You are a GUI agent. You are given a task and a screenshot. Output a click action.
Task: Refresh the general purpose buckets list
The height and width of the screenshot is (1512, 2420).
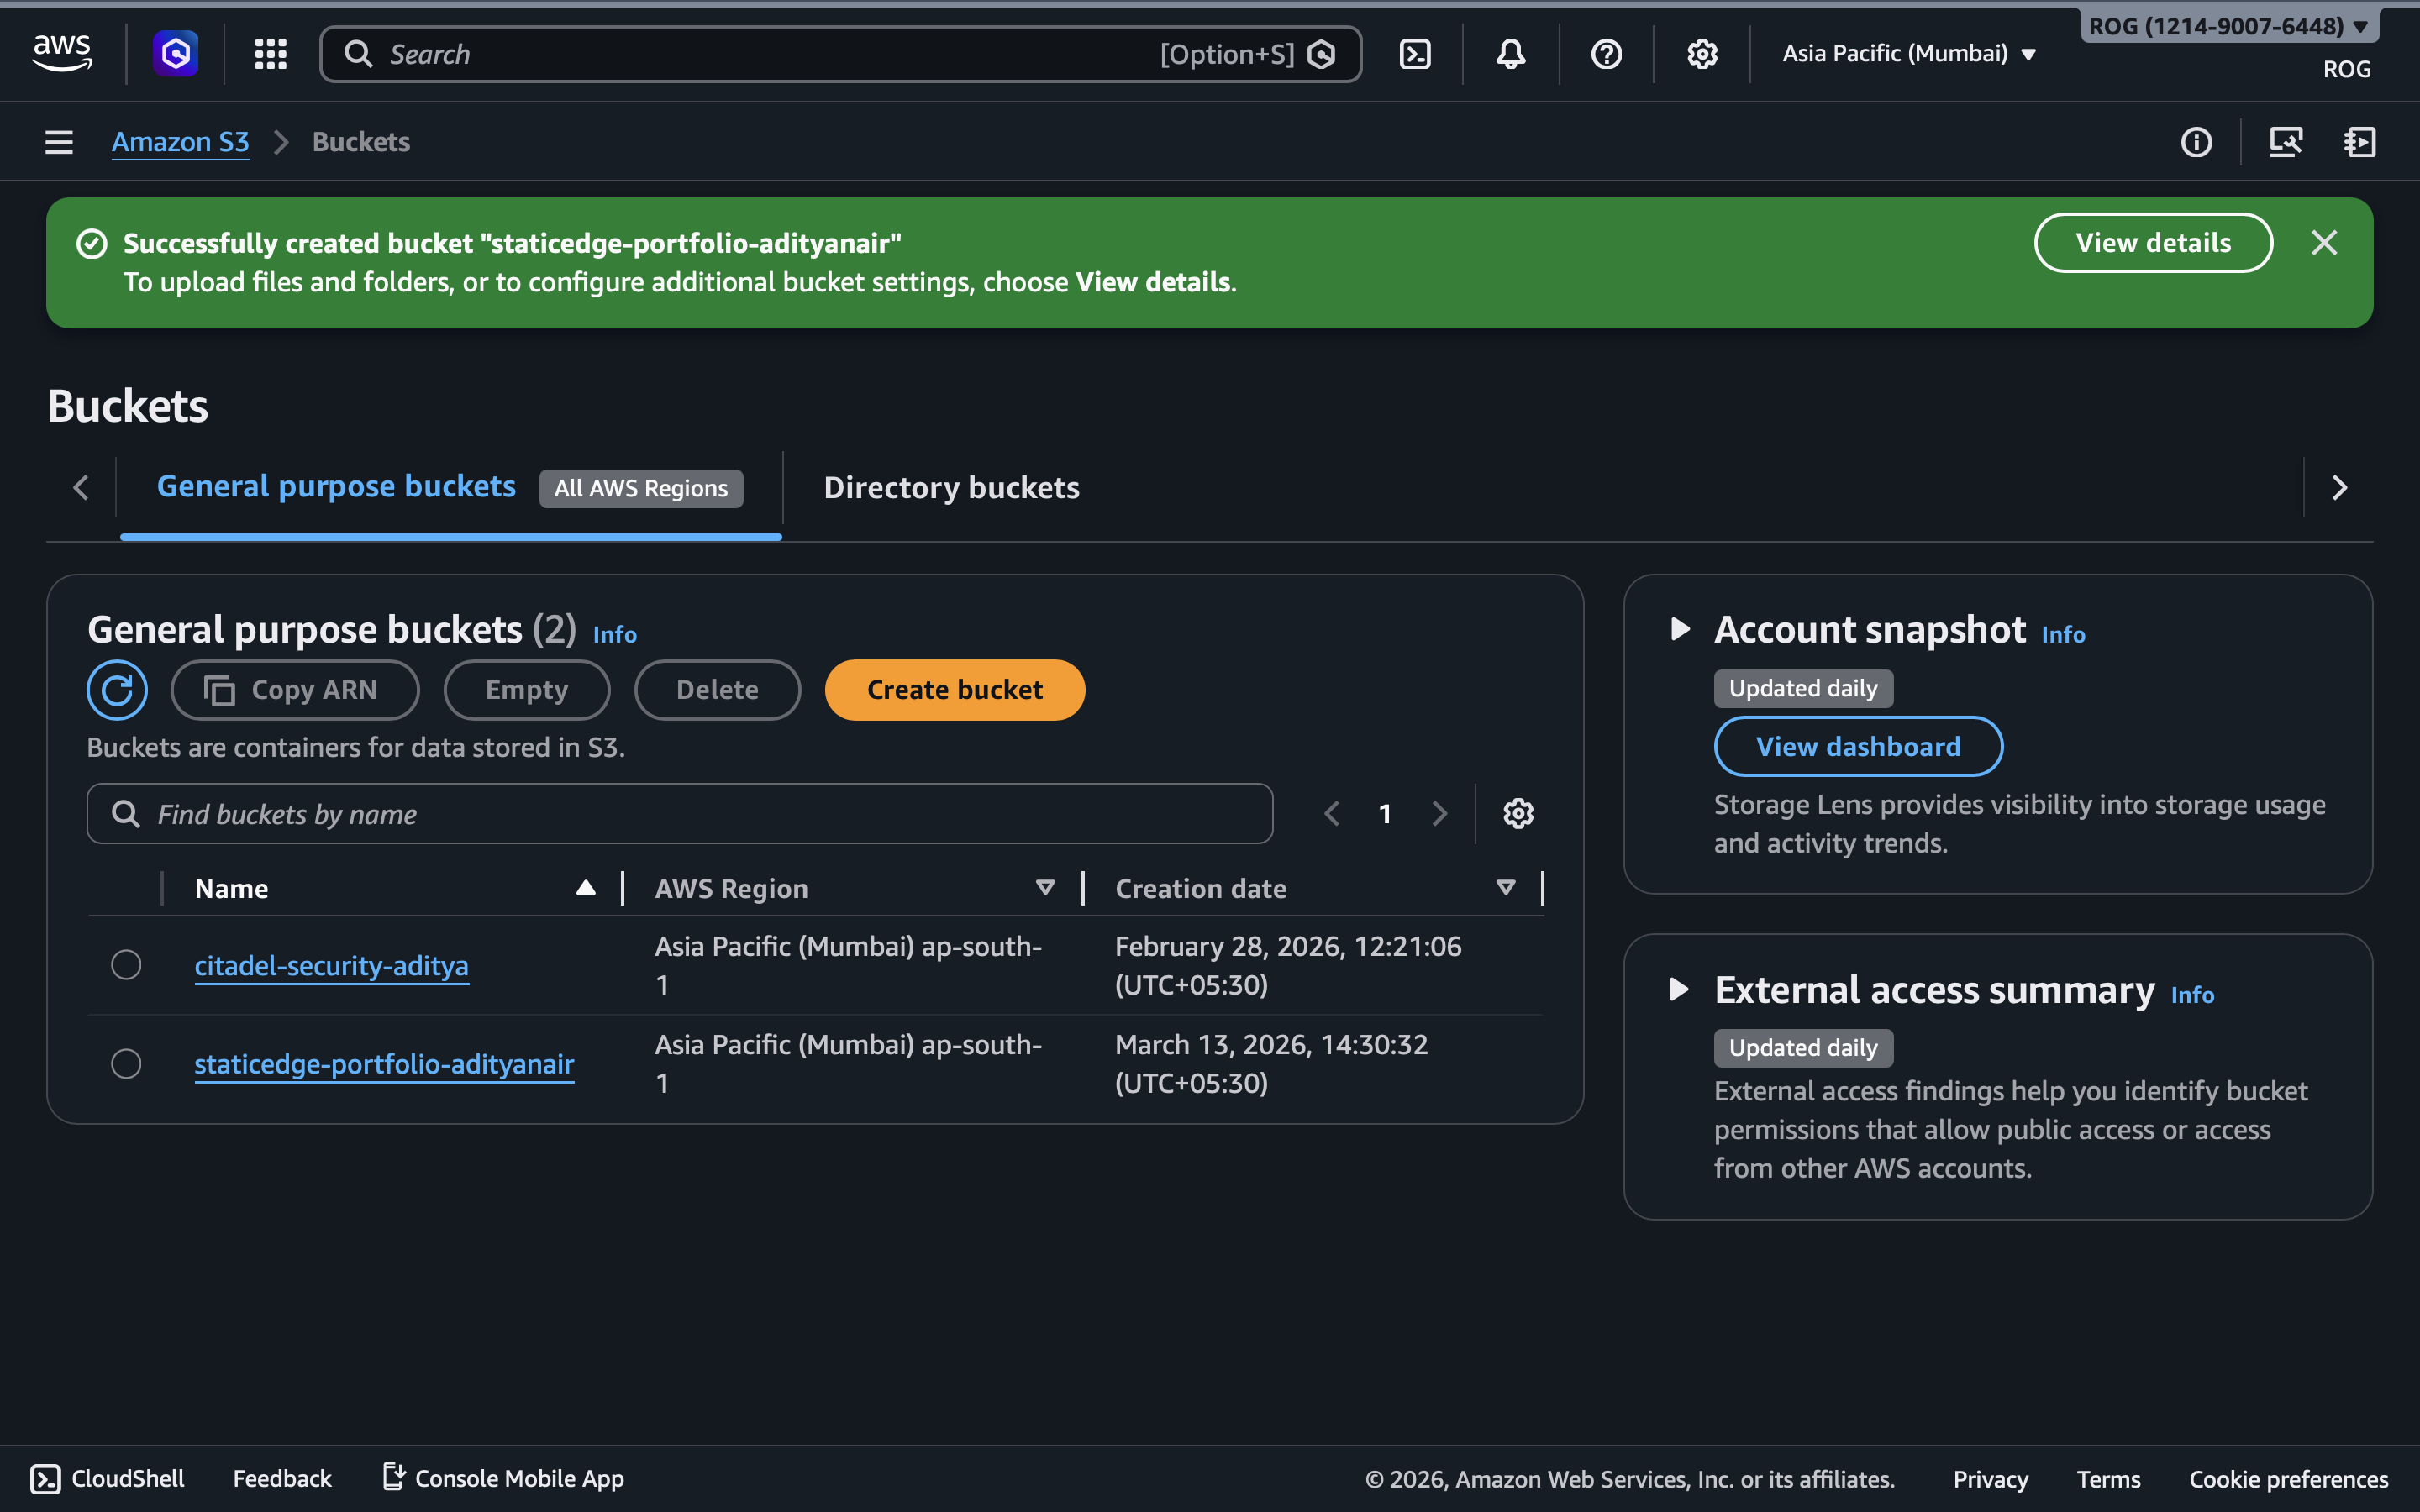coord(117,690)
